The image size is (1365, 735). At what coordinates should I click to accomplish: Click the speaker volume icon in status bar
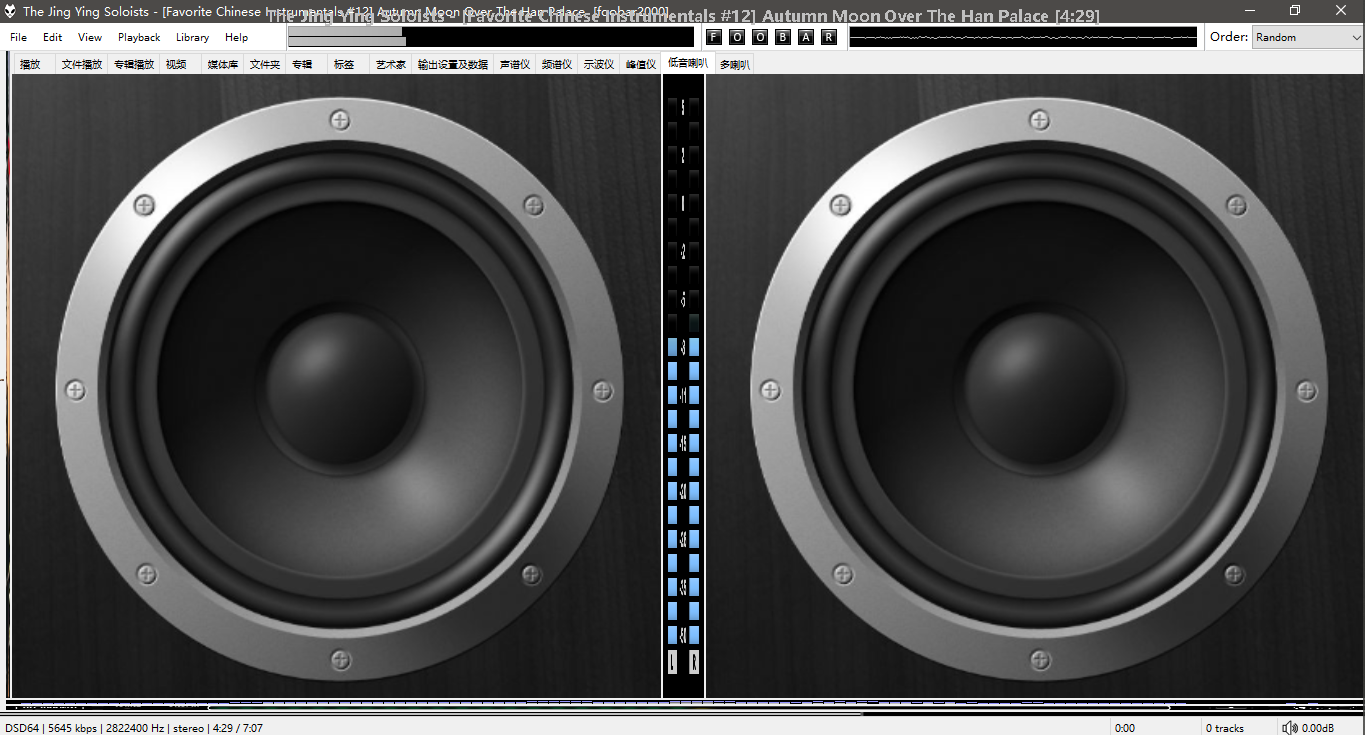pos(1290,728)
